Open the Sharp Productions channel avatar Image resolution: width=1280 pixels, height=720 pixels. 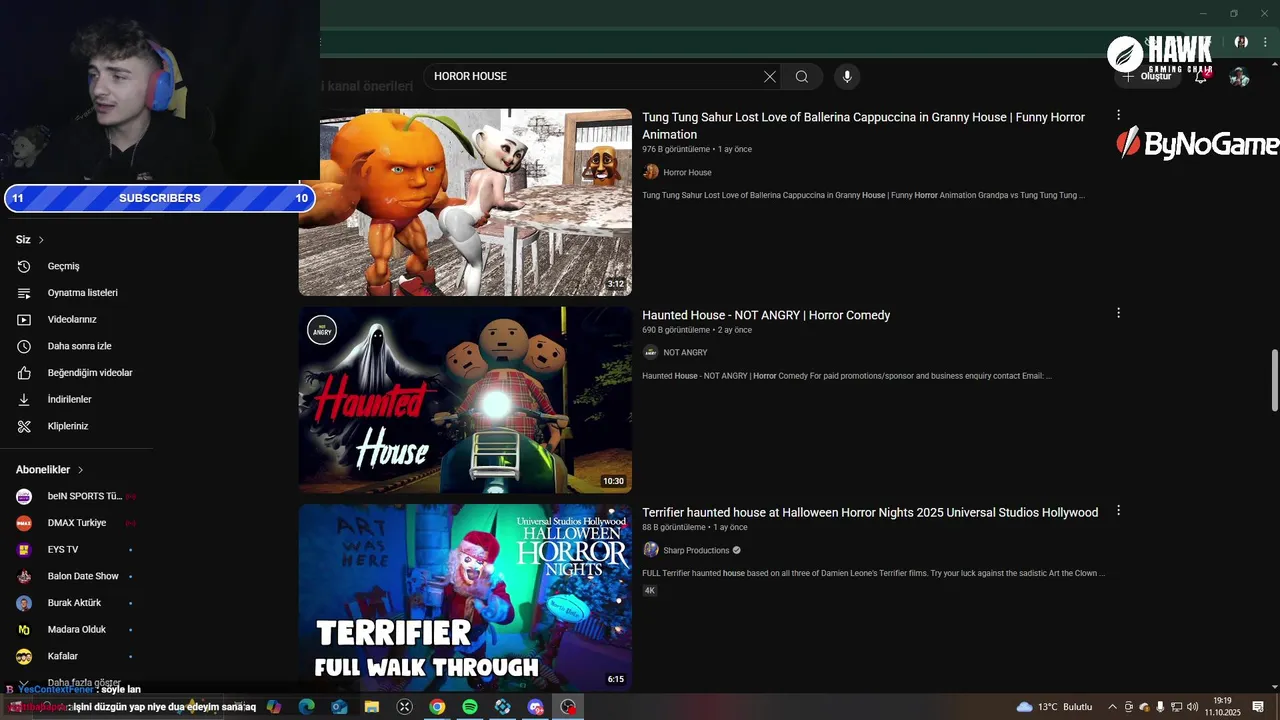point(651,550)
